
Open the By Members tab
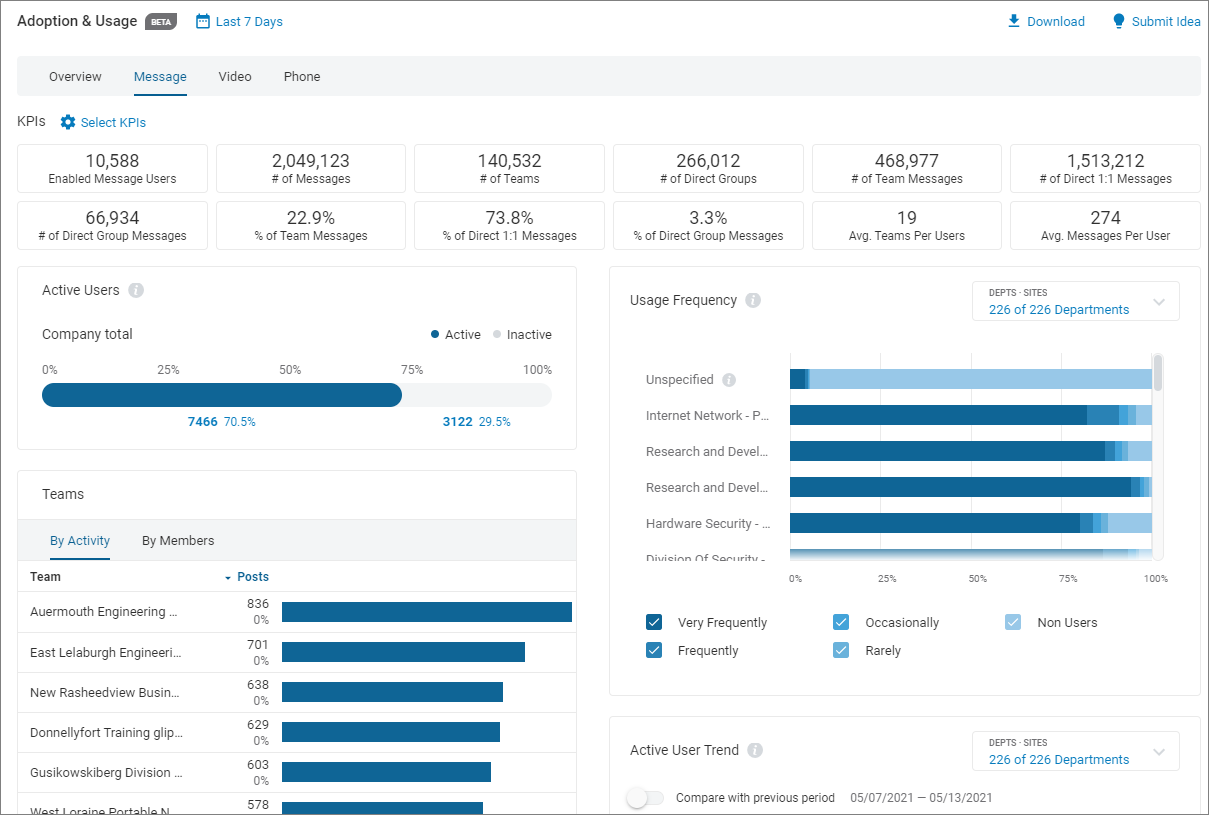tap(178, 540)
